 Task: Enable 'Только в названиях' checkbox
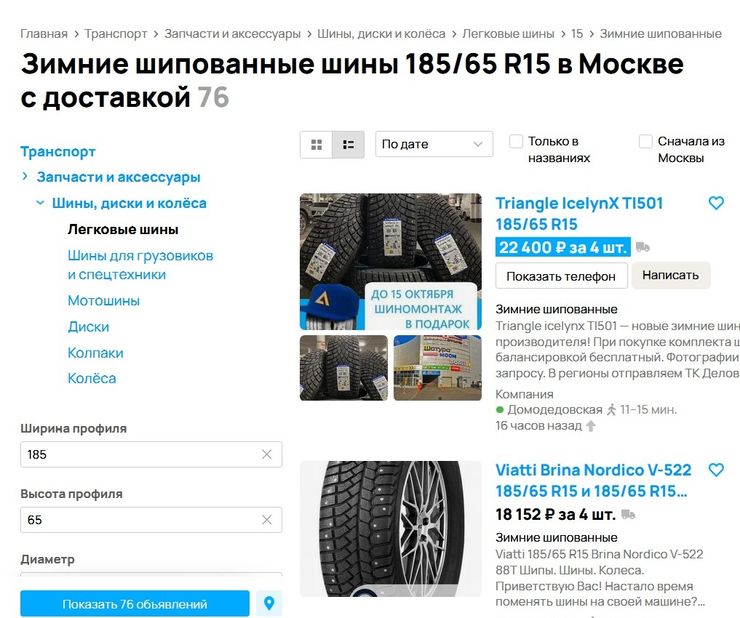(x=516, y=141)
